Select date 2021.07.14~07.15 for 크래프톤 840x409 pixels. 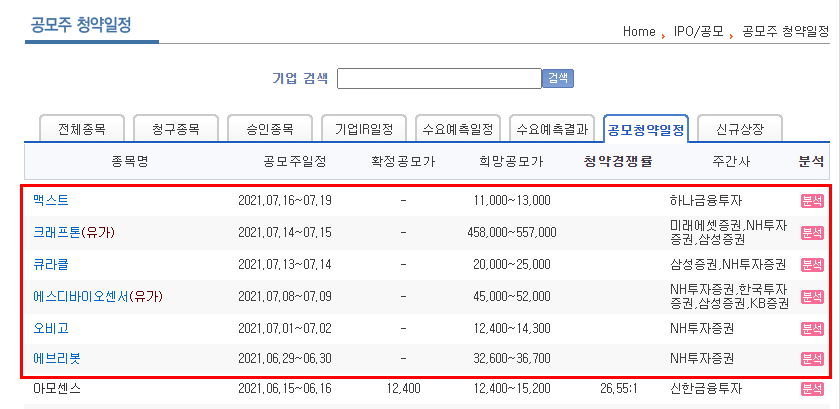284,233
